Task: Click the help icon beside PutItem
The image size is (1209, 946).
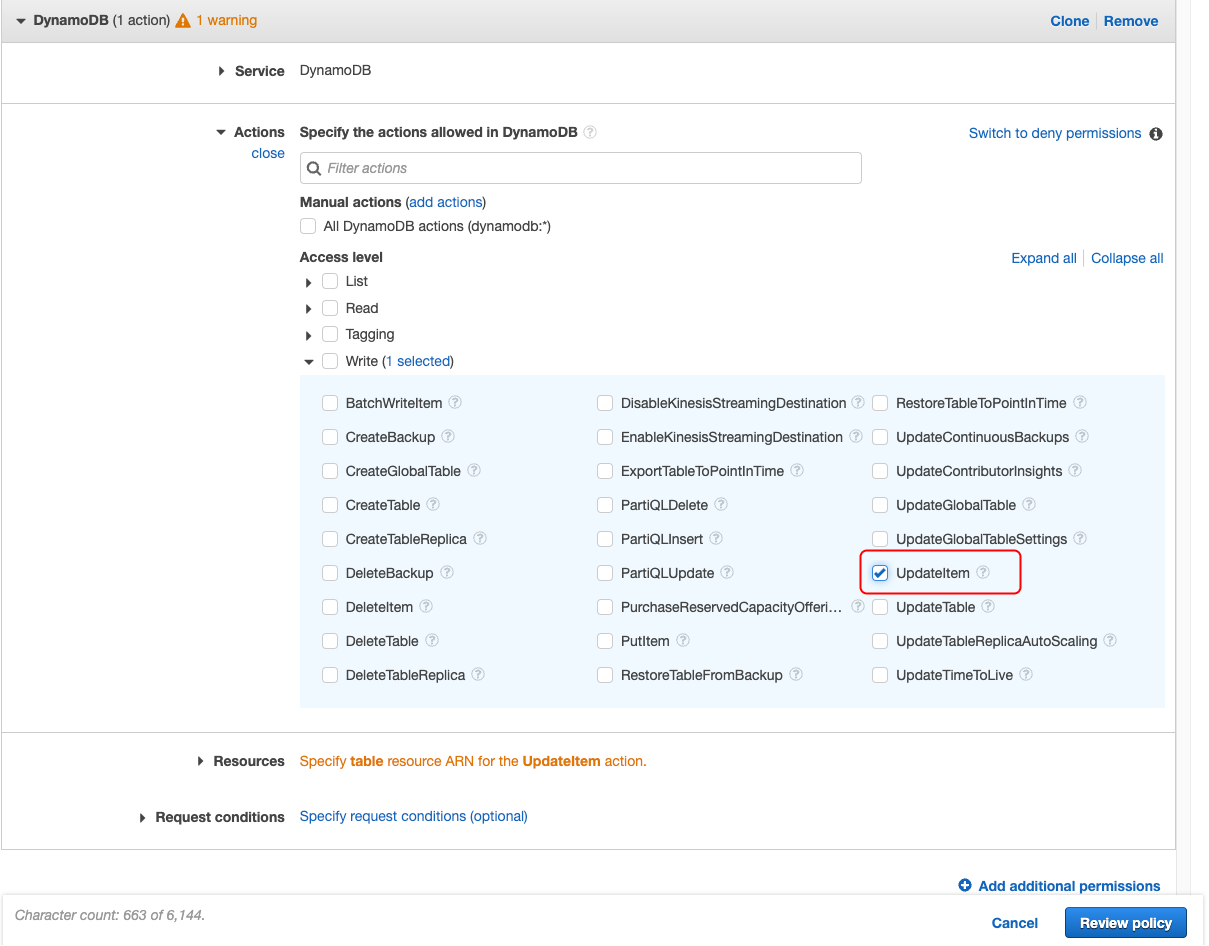Action: (x=682, y=641)
